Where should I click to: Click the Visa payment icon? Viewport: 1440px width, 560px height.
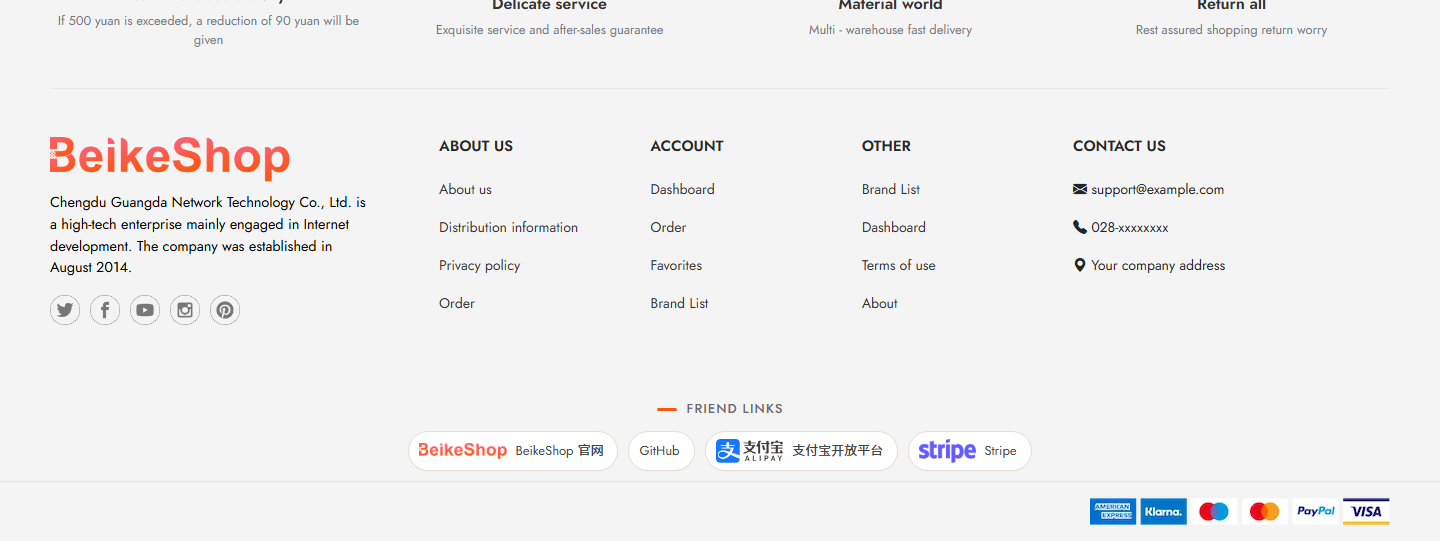[1366, 511]
